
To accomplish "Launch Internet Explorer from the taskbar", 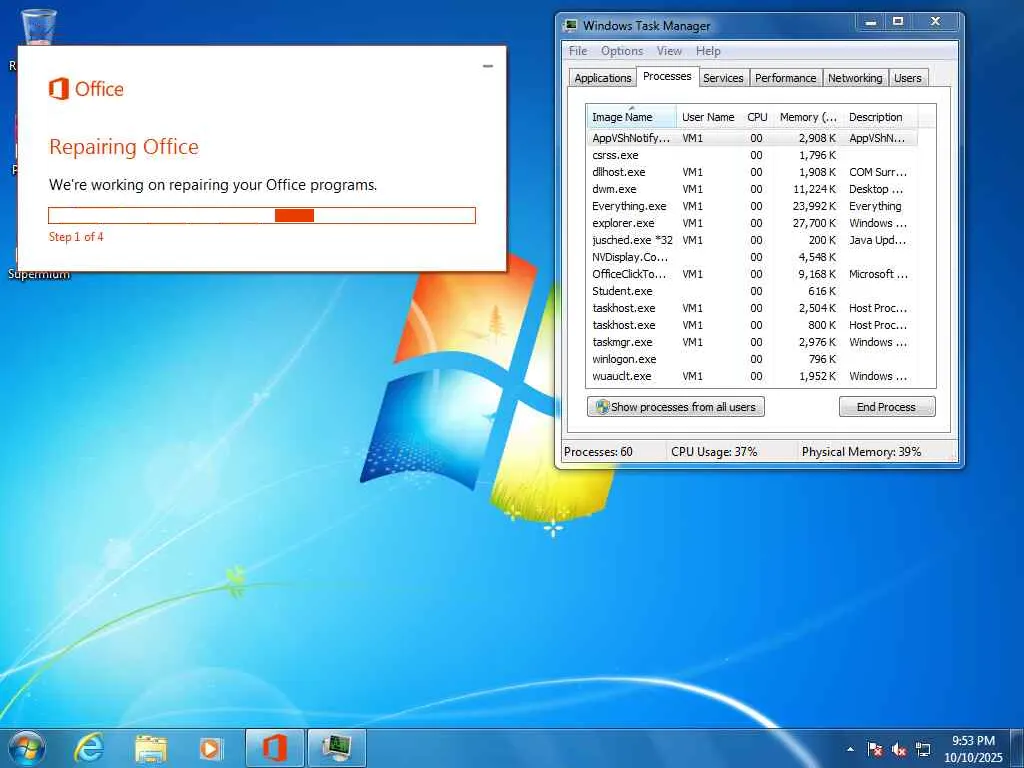I will tap(89, 748).
